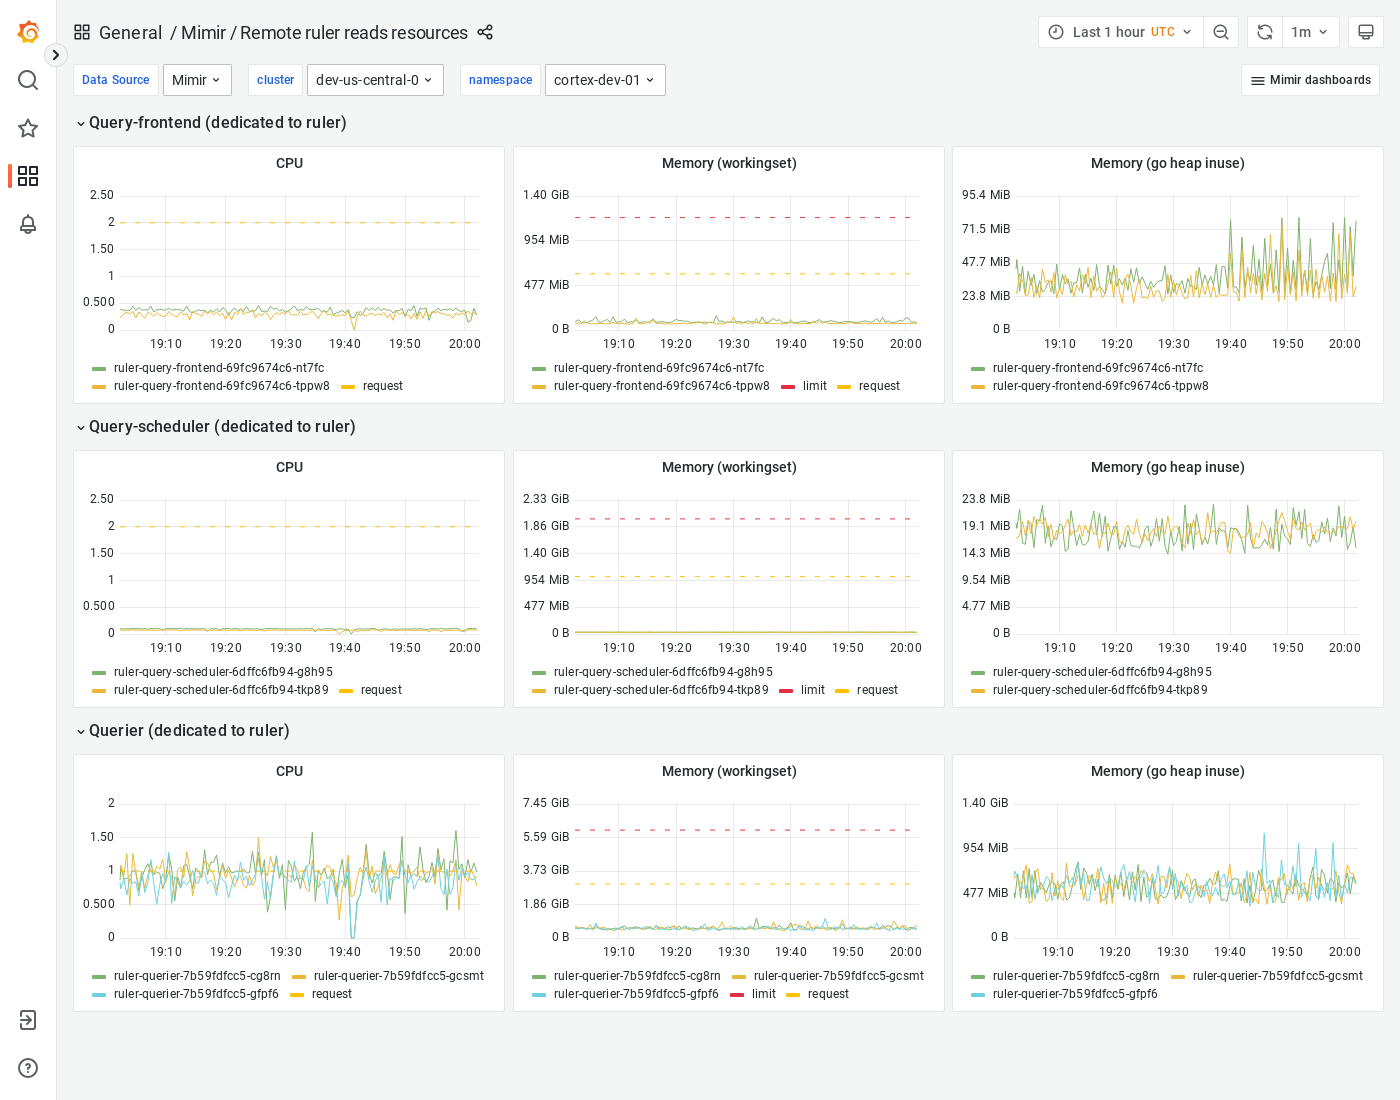Open the Help question mark icon
This screenshot has width=1400, height=1100.
pyautogui.click(x=27, y=1068)
